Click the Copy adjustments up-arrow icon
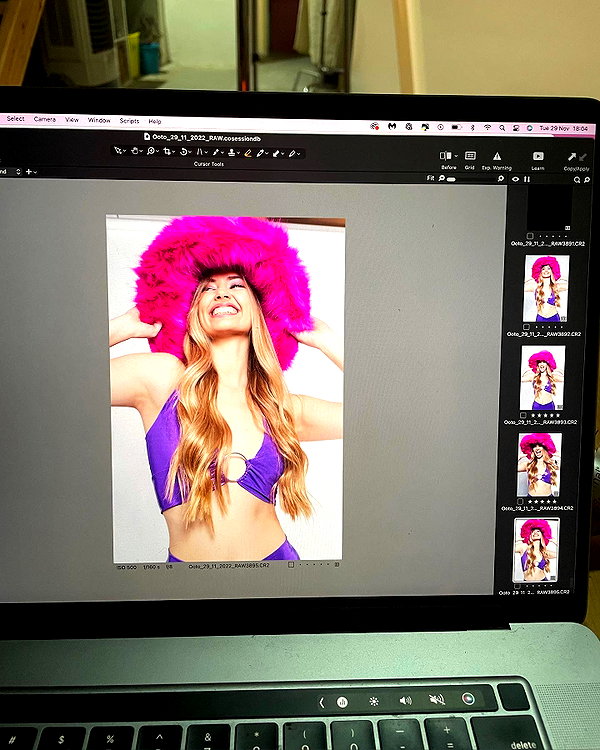The height and width of the screenshot is (750, 600). pos(572,156)
